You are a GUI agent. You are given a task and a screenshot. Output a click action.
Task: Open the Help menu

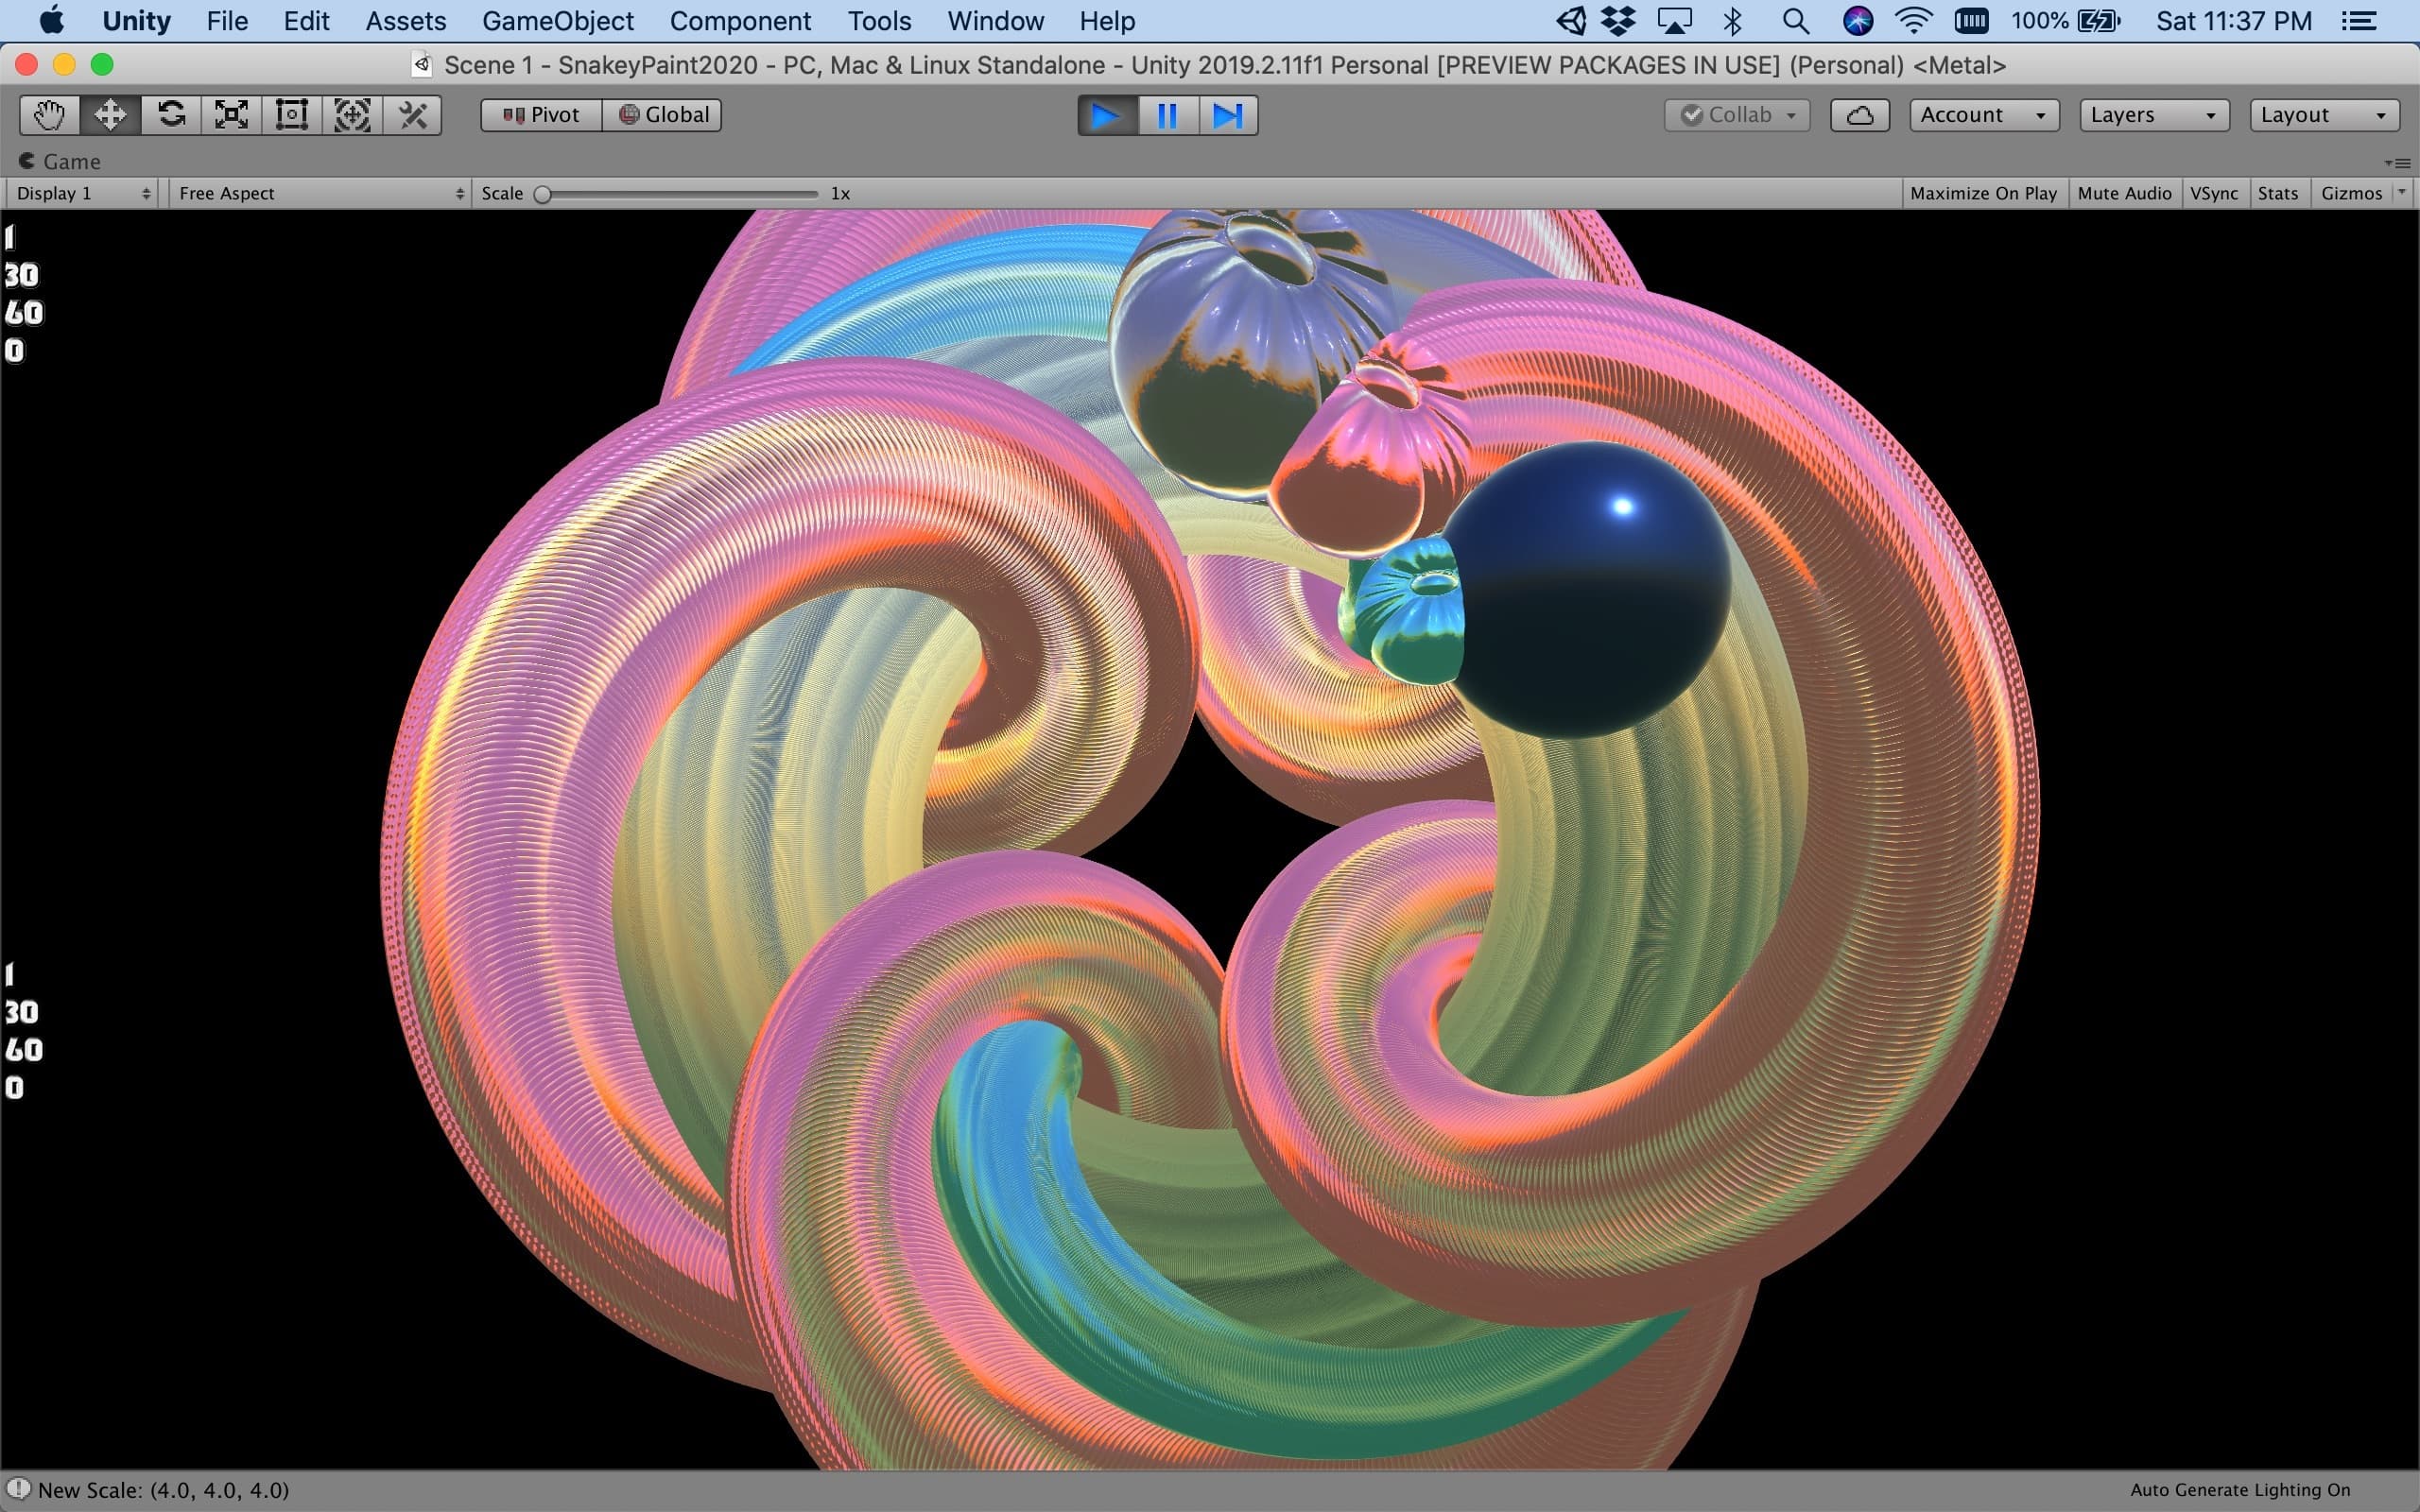coord(1107,21)
